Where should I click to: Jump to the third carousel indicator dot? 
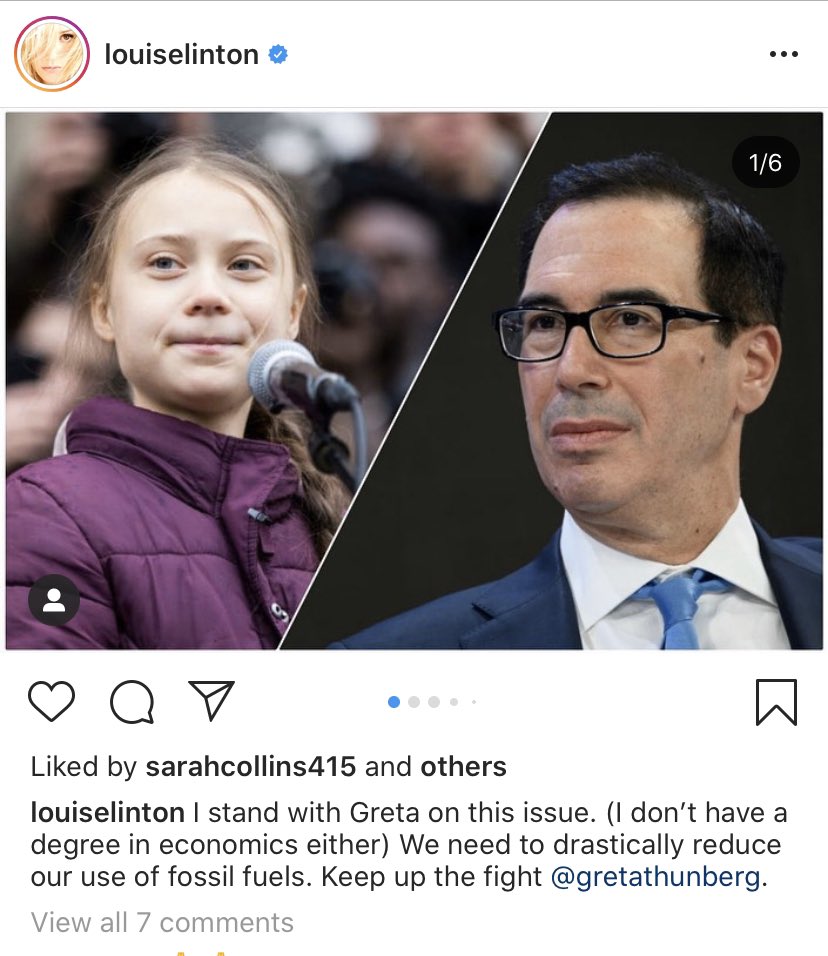(x=434, y=702)
